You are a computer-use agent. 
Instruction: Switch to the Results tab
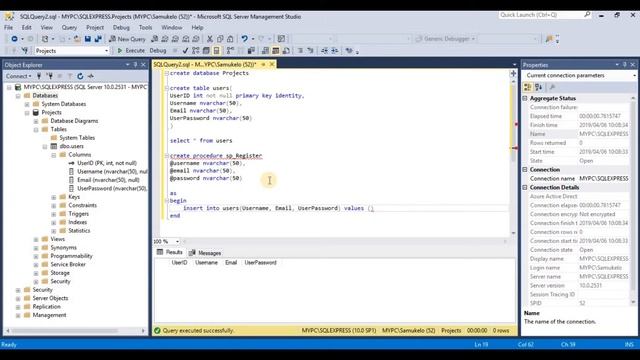click(170, 252)
